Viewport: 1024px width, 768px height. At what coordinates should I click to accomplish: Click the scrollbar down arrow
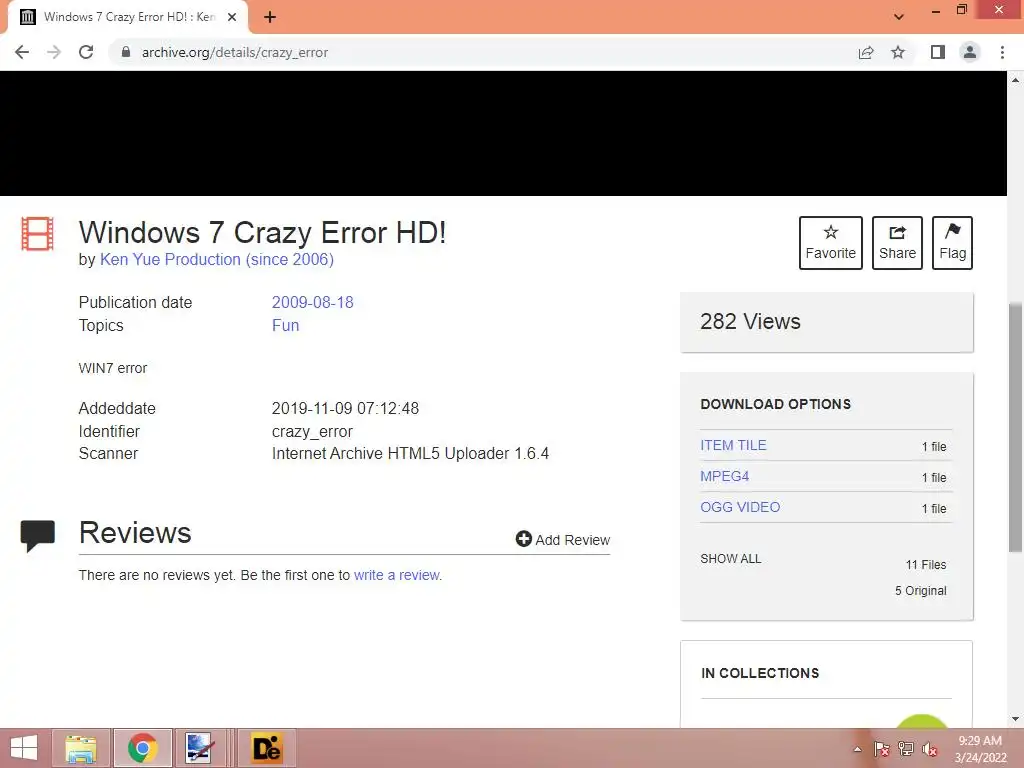[1015, 719]
